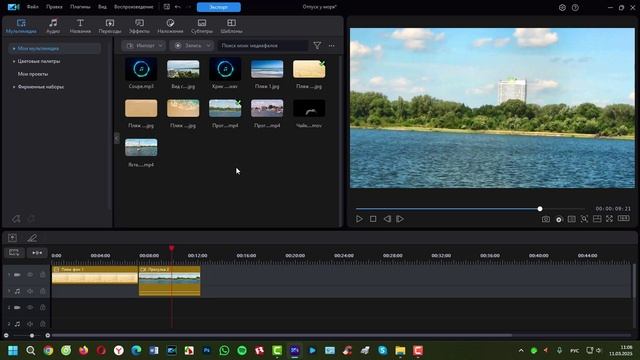
Task: Collapse the library sidebar with the arrow handle
Action: click(117, 138)
